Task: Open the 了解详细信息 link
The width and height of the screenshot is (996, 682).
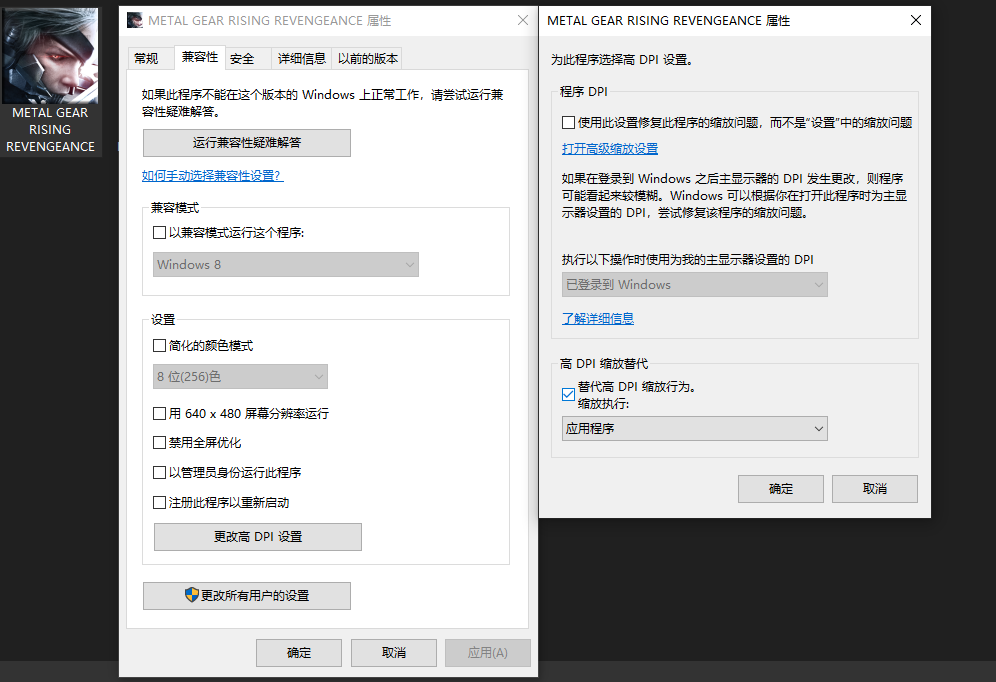Action: click(x=598, y=318)
